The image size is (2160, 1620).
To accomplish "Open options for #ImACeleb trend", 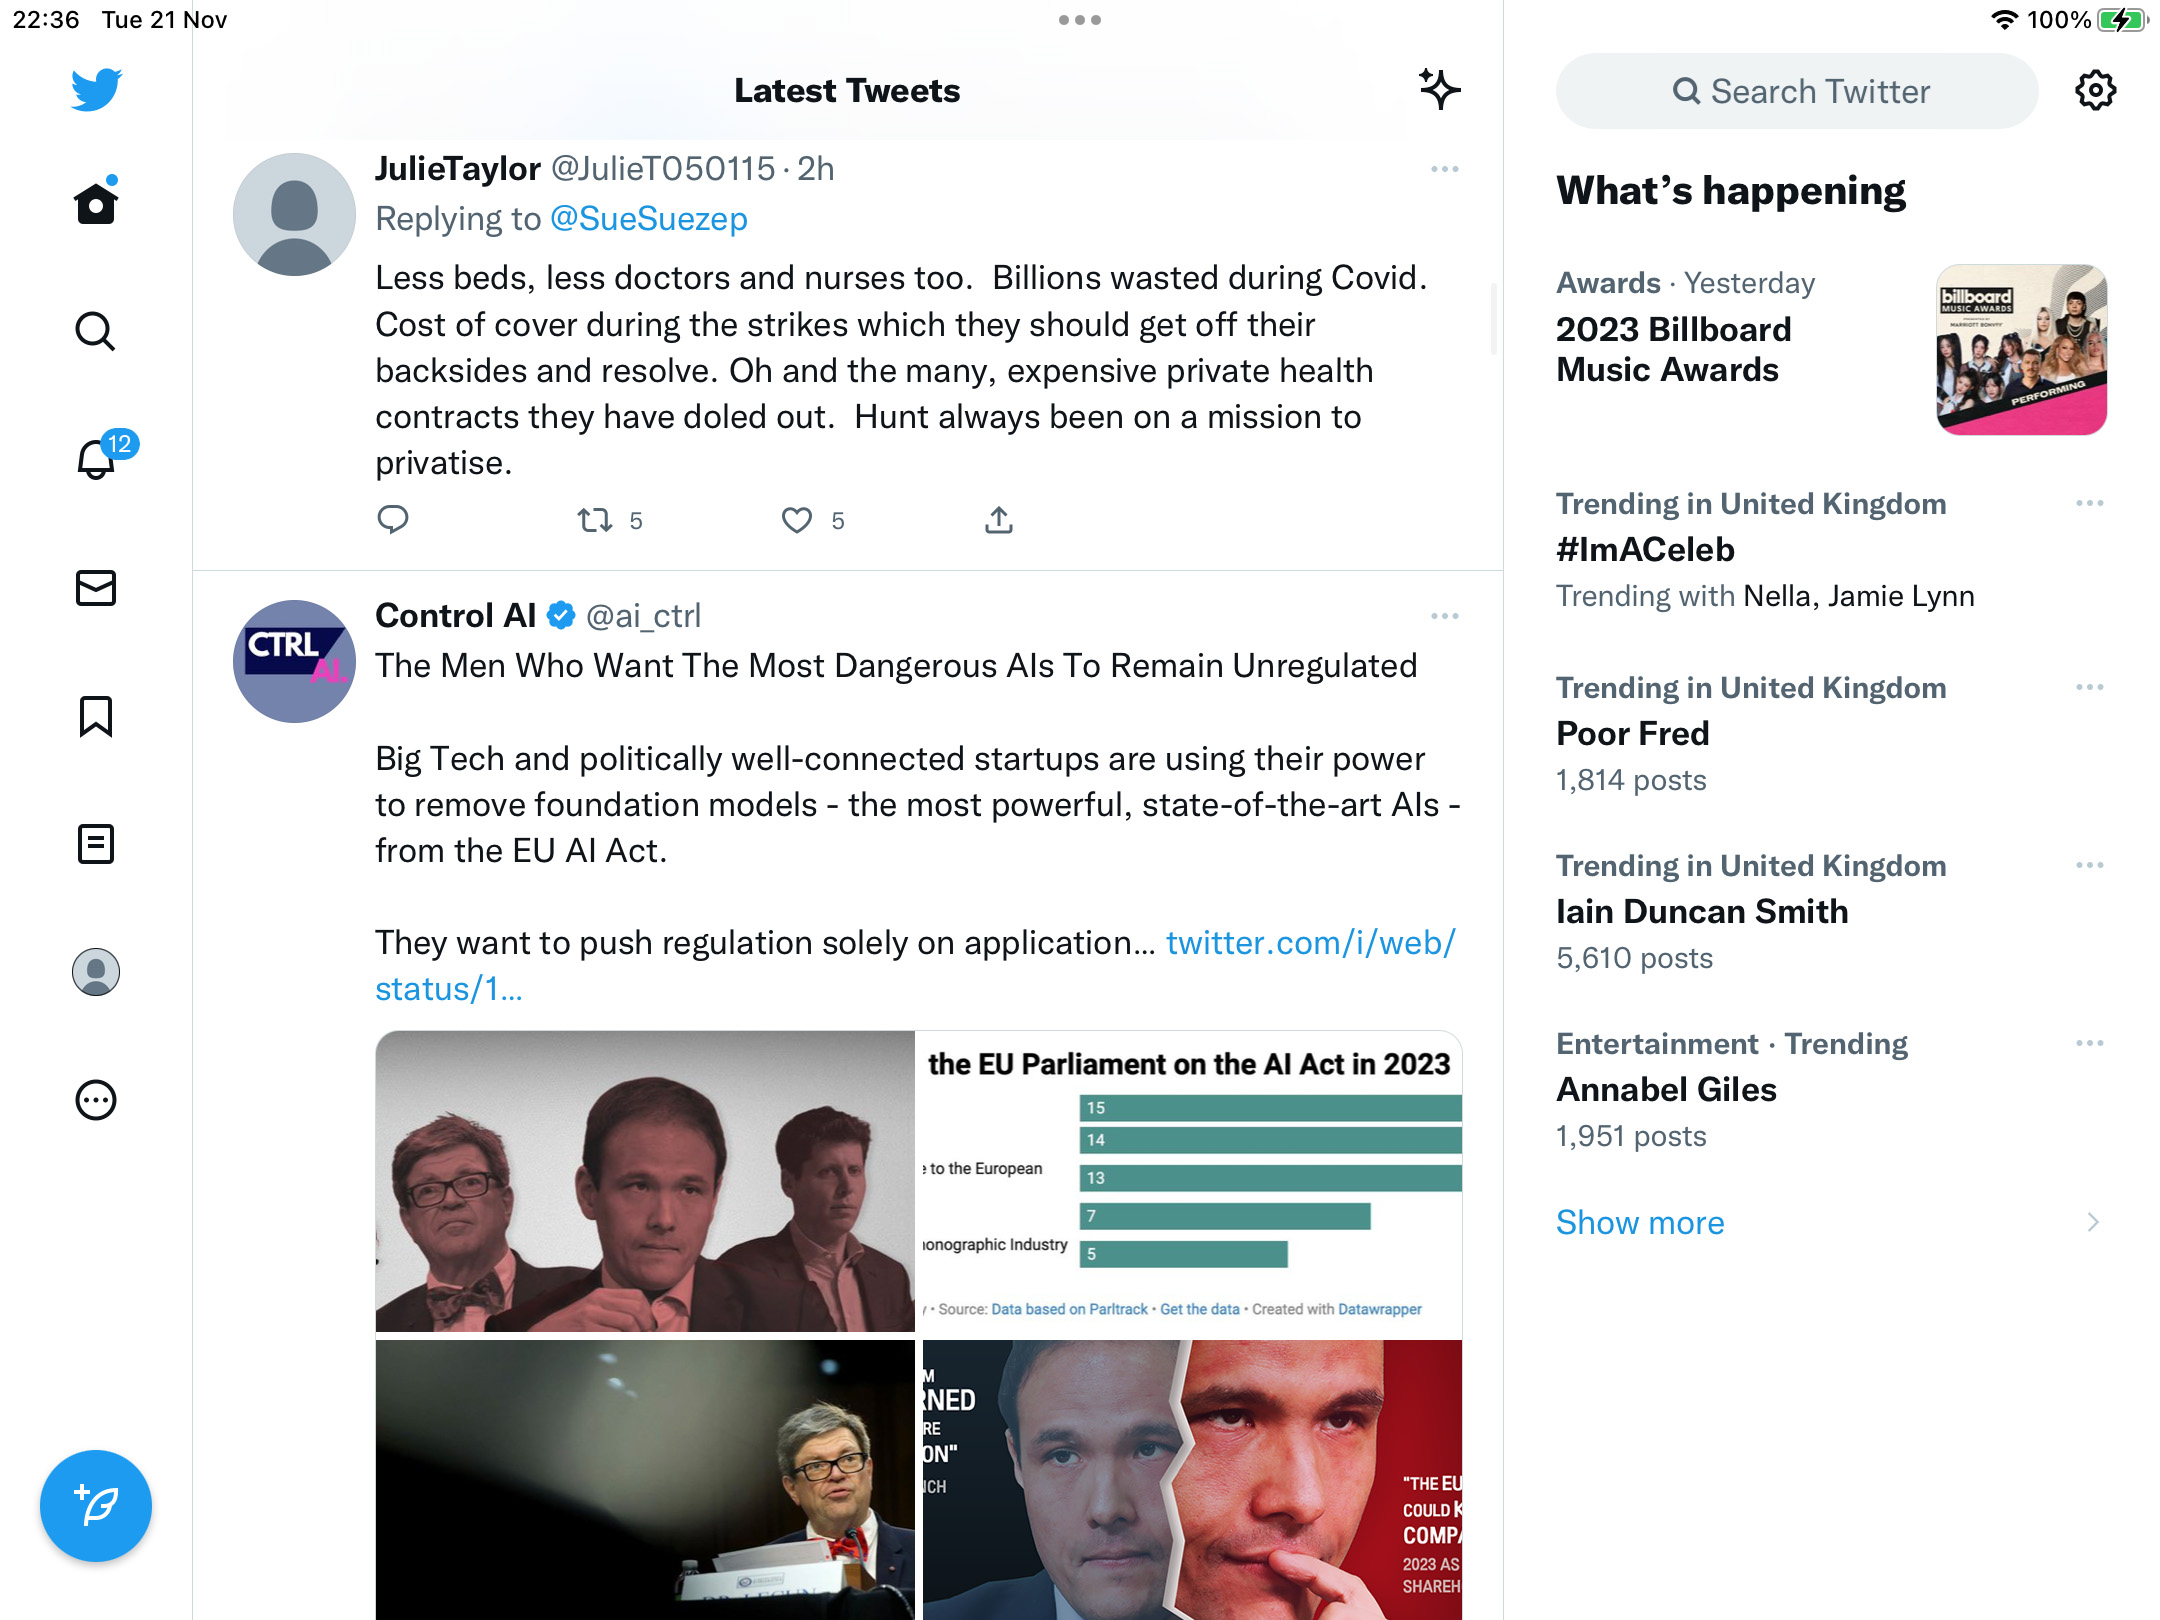I will pyautogui.click(x=2090, y=503).
